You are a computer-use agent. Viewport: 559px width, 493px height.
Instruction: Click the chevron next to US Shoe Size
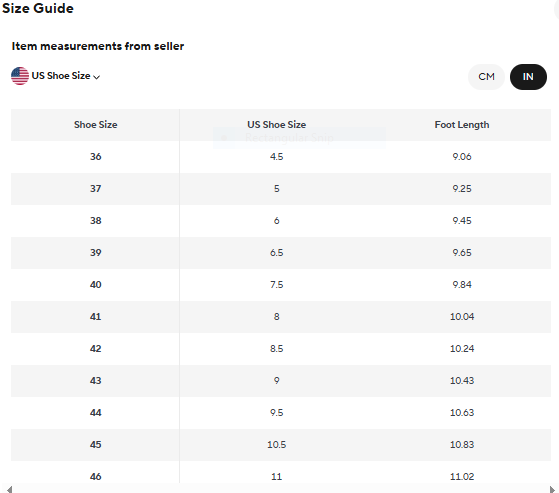pos(97,77)
